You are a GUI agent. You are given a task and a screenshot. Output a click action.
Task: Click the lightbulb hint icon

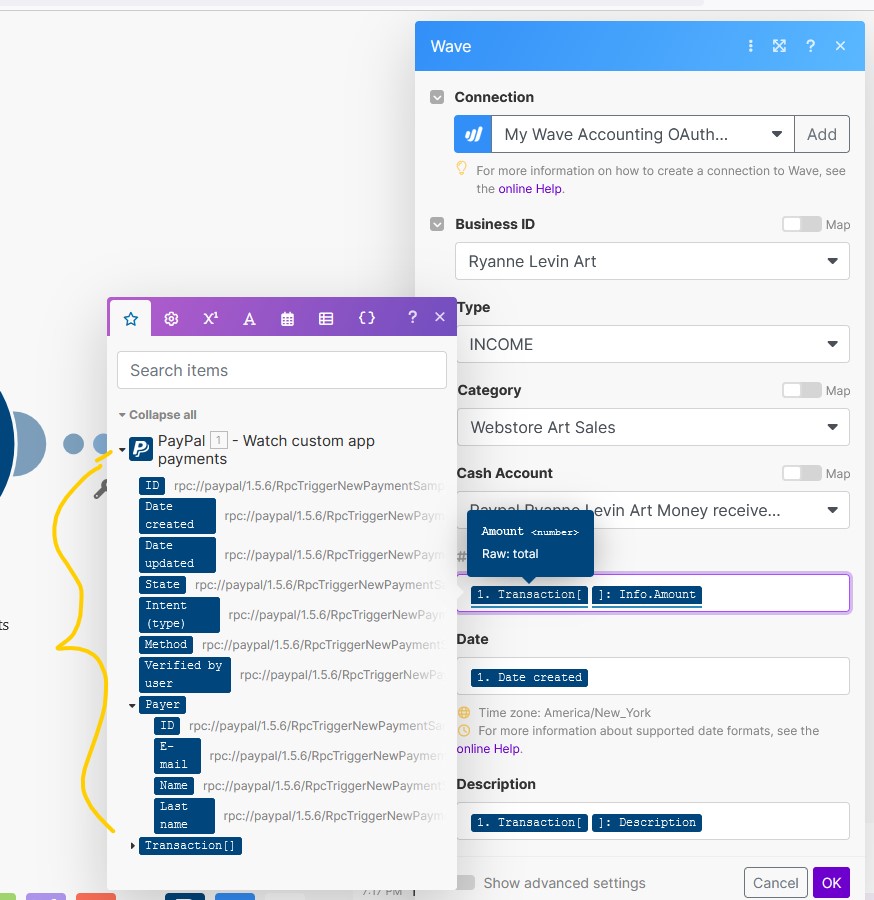pos(461,168)
